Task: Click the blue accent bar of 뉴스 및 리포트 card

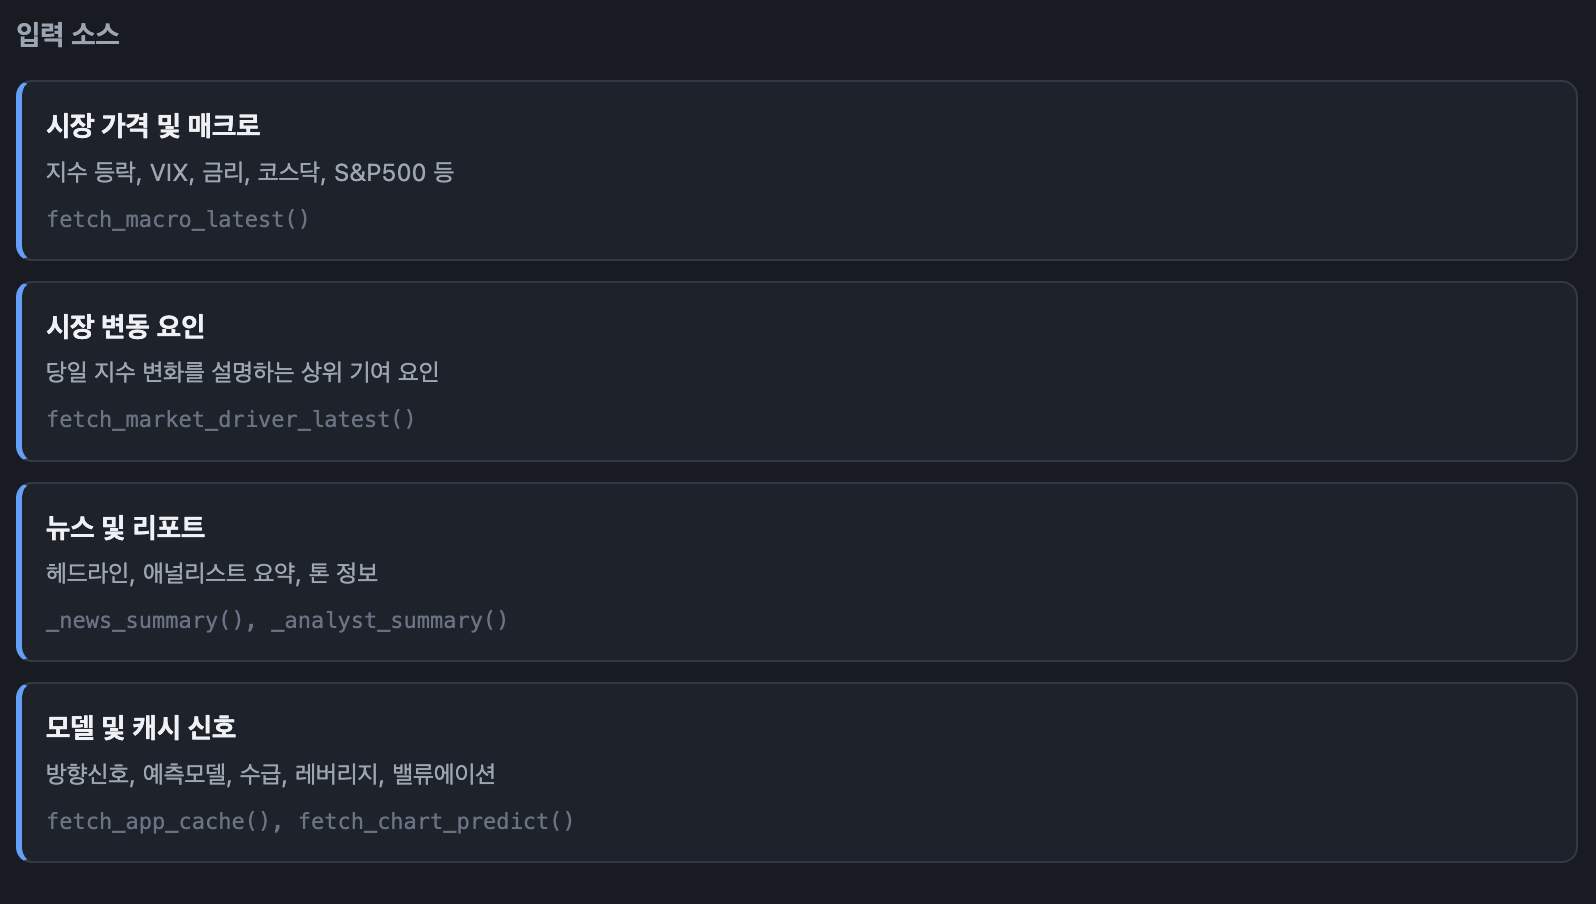Action: [x=20, y=572]
